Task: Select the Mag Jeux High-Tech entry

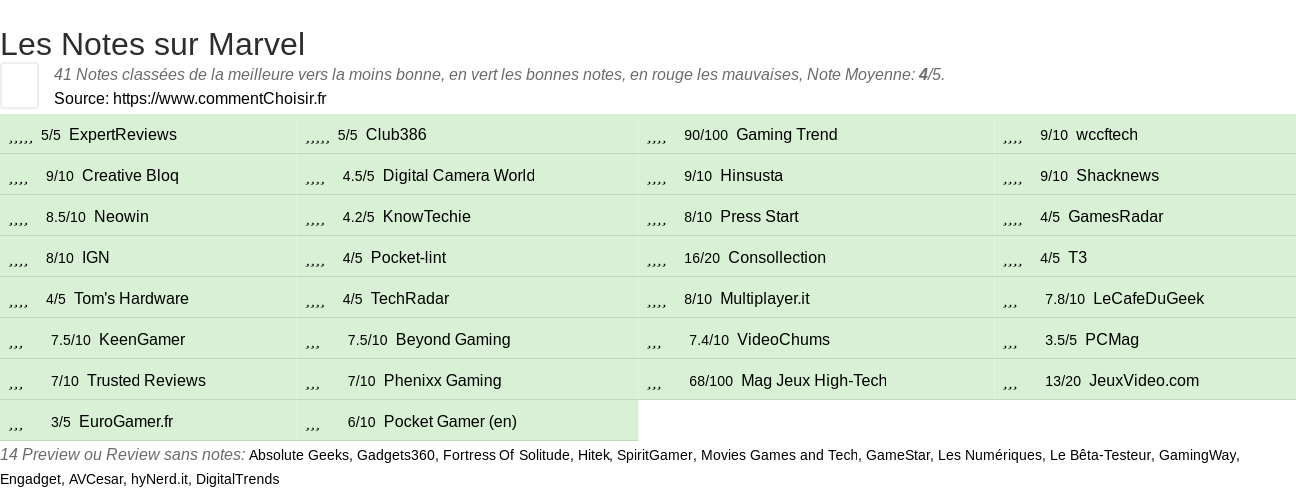Action: coord(816,380)
